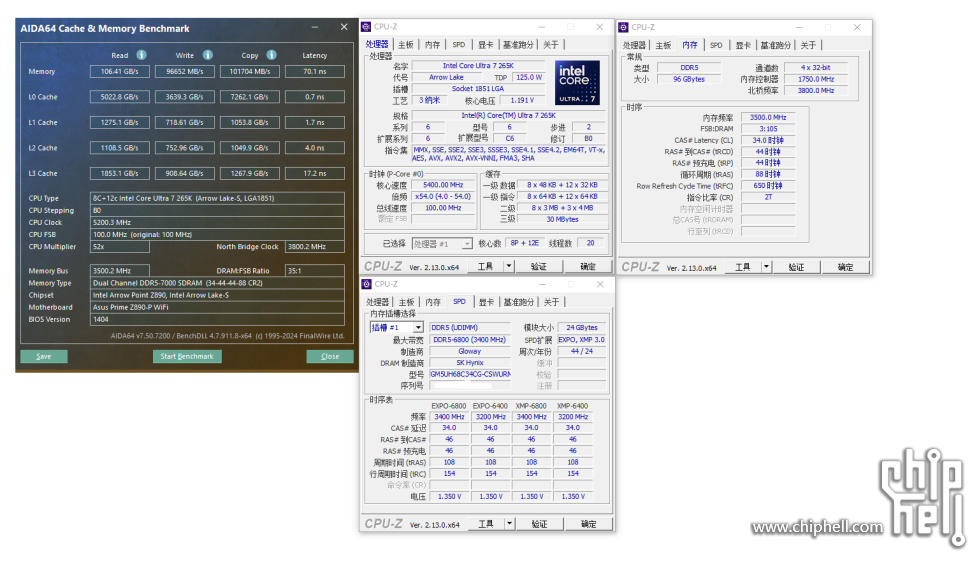Open 工具 dropdown arrow in SPD CPU-Z window
Image resolution: width=979 pixels, height=562 pixels.
click(509, 524)
